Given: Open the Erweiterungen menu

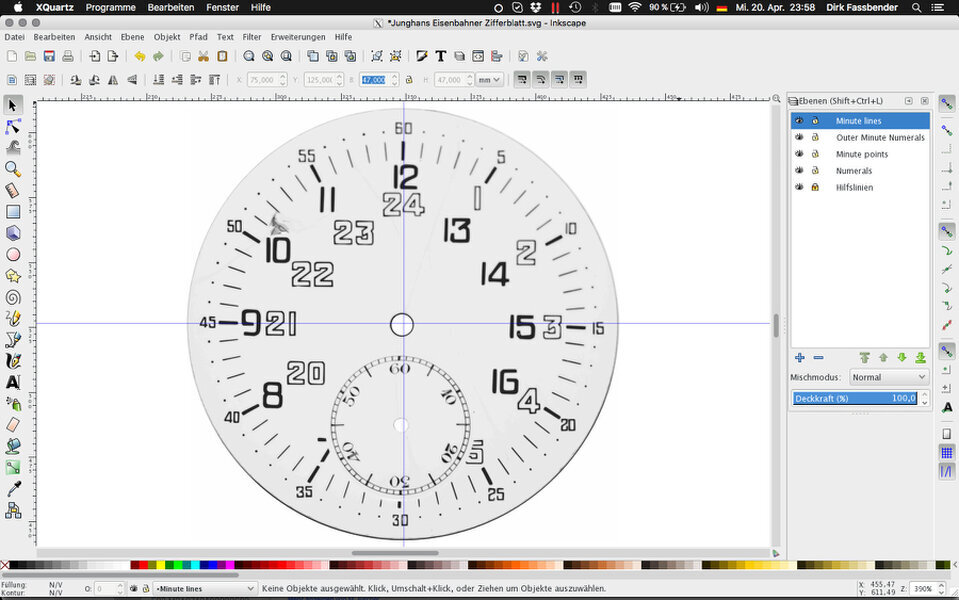Looking at the screenshot, I should click(x=298, y=37).
